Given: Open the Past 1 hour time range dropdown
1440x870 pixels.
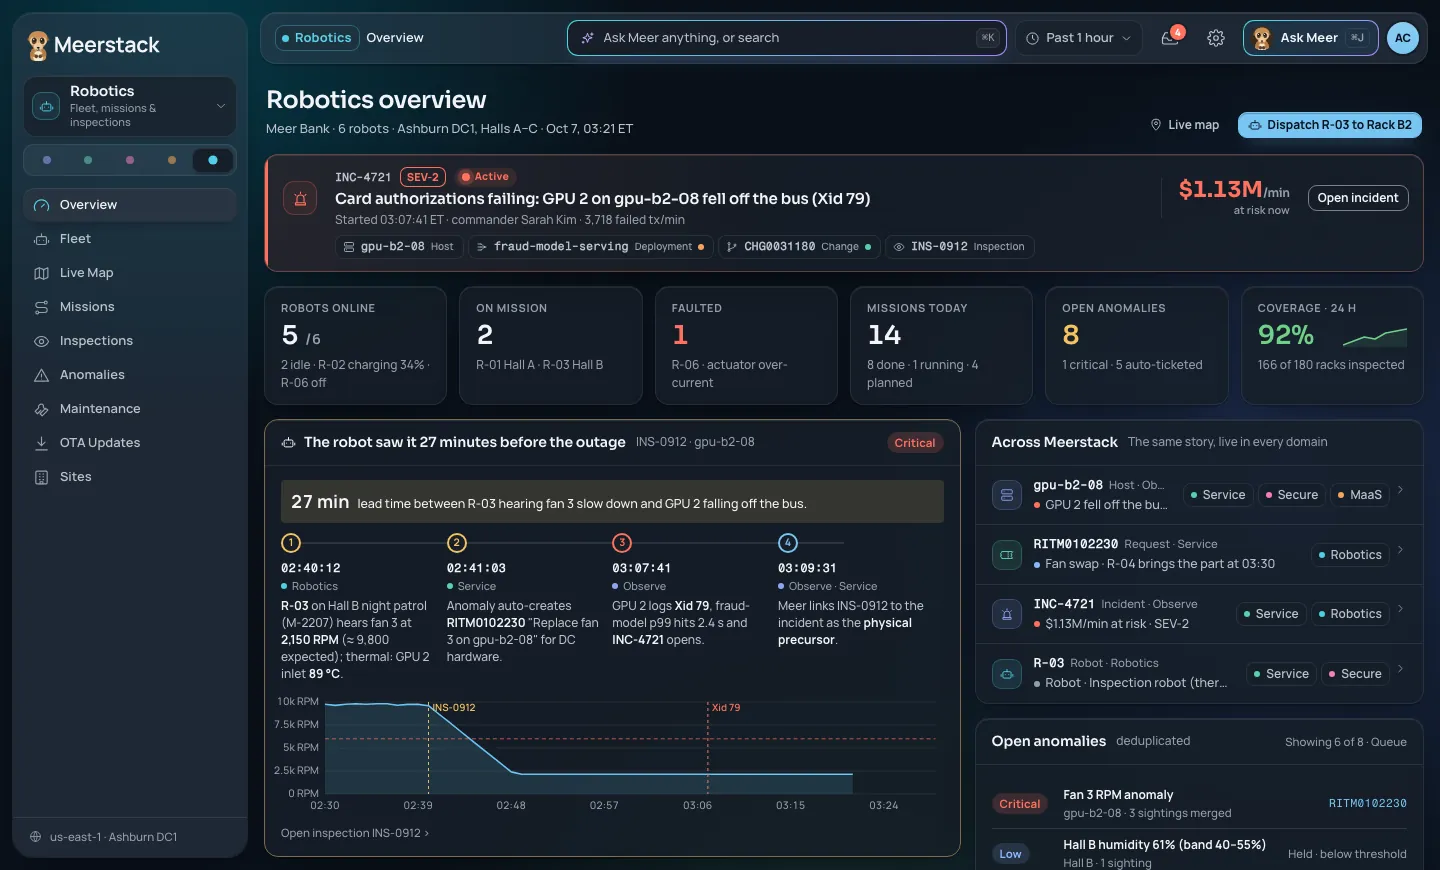Looking at the screenshot, I should [1079, 38].
